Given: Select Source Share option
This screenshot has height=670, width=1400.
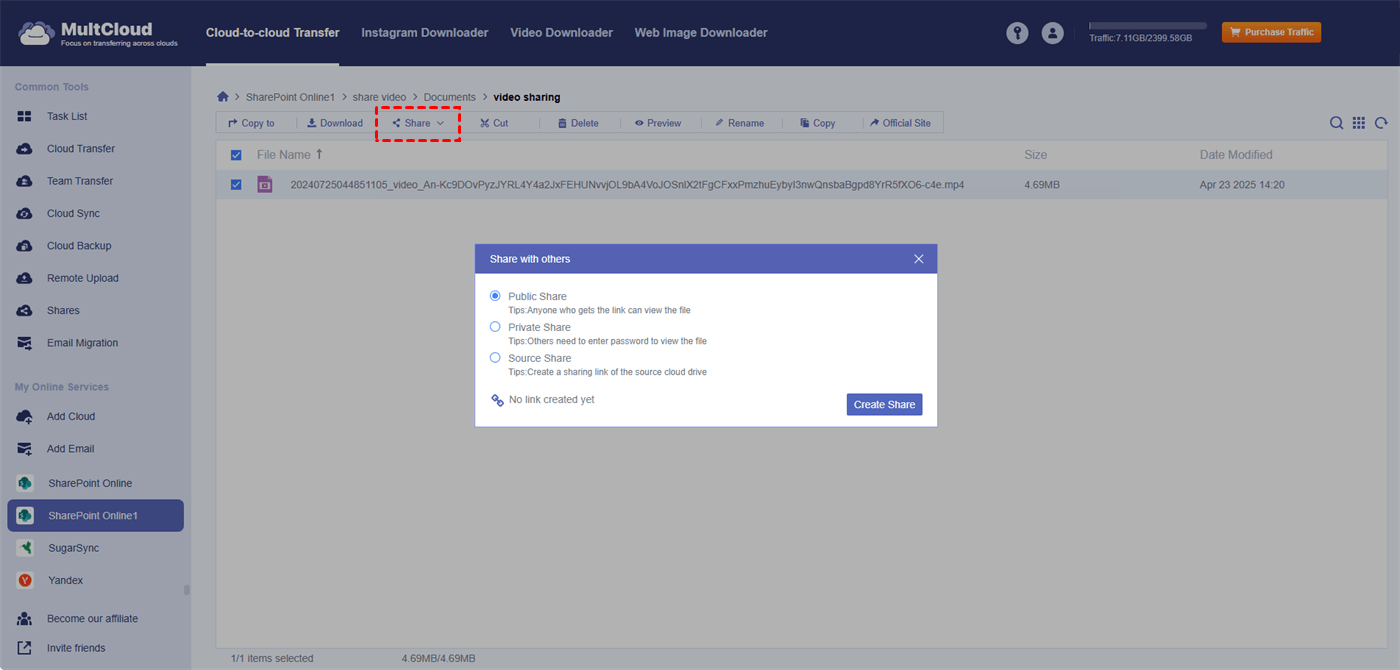Looking at the screenshot, I should (x=495, y=358).
